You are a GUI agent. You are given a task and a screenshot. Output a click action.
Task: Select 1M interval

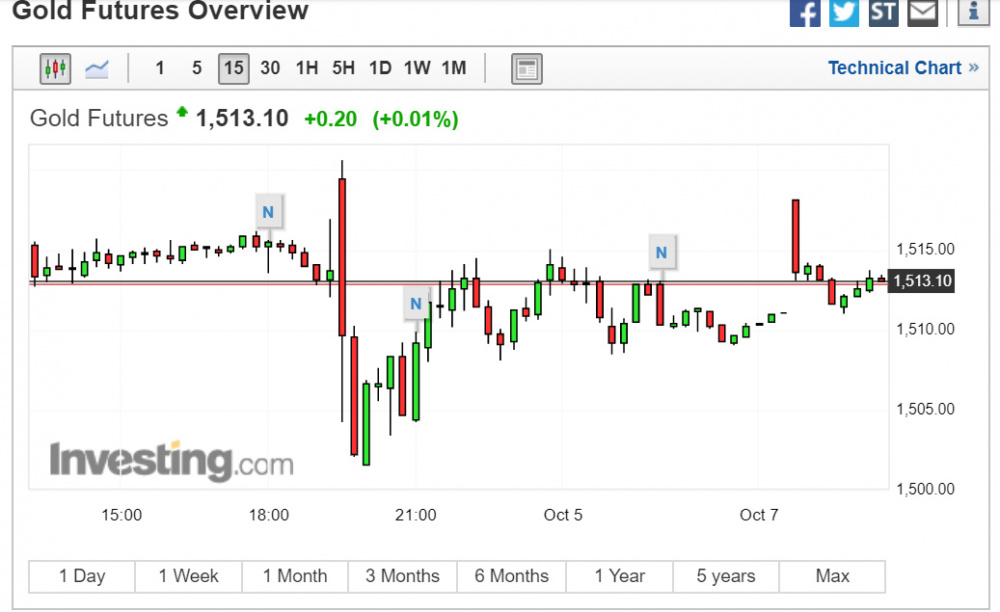click(454, 68)
